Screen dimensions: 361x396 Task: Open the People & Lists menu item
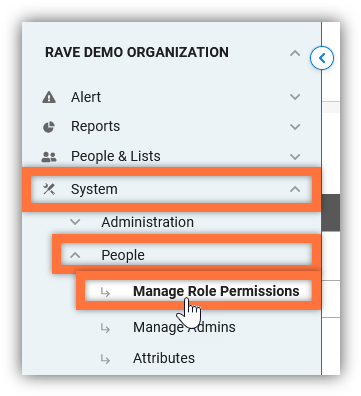[116, 156]
